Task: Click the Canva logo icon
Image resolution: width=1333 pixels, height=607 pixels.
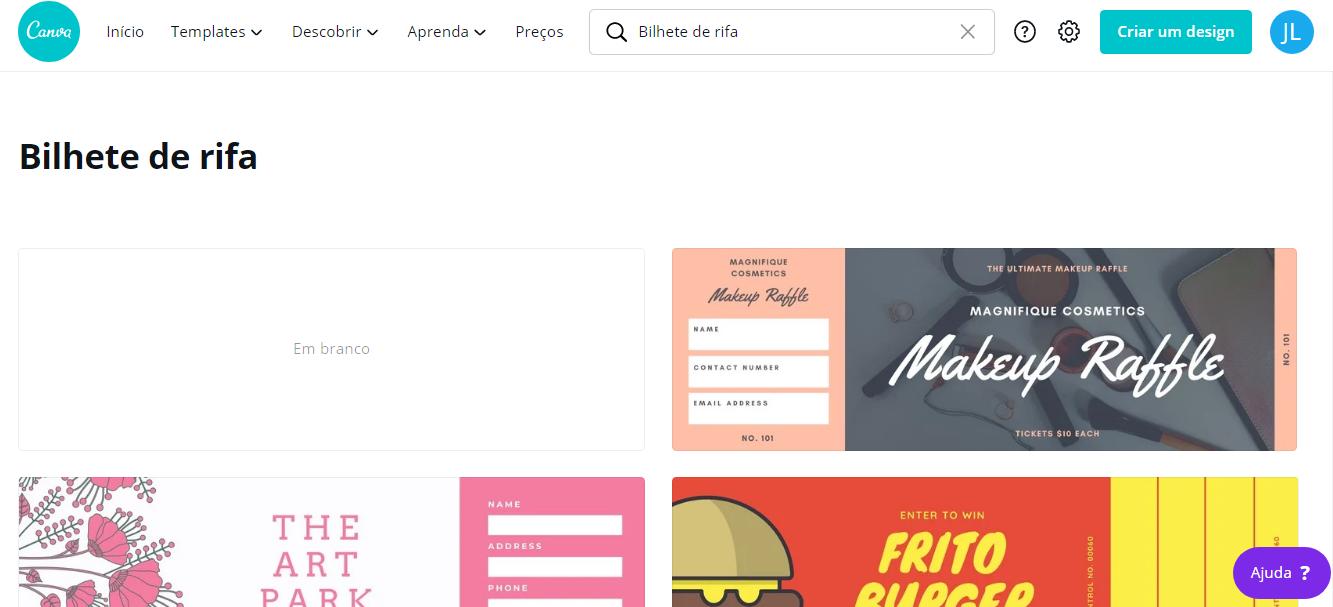Action: tap(48, 32)
